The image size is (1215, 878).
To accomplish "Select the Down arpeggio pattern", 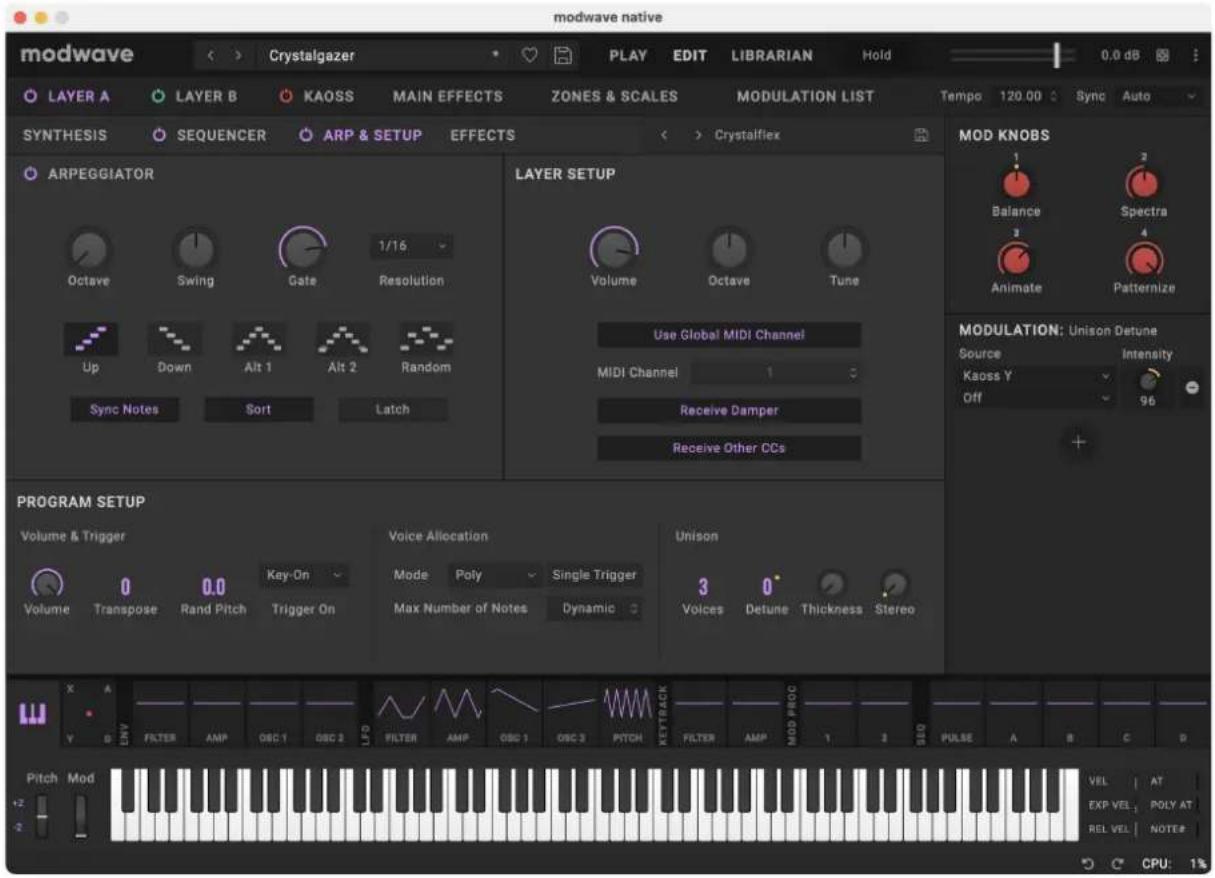I will coord(174,339).
